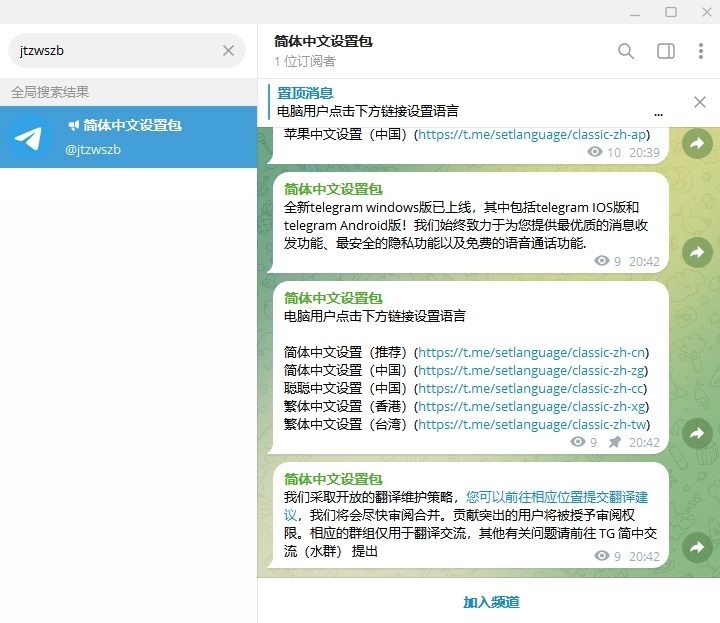Open the three-dot more options menu
This screenshot has height=623, width=720.
pyautogui.click(x=701, y=51)
